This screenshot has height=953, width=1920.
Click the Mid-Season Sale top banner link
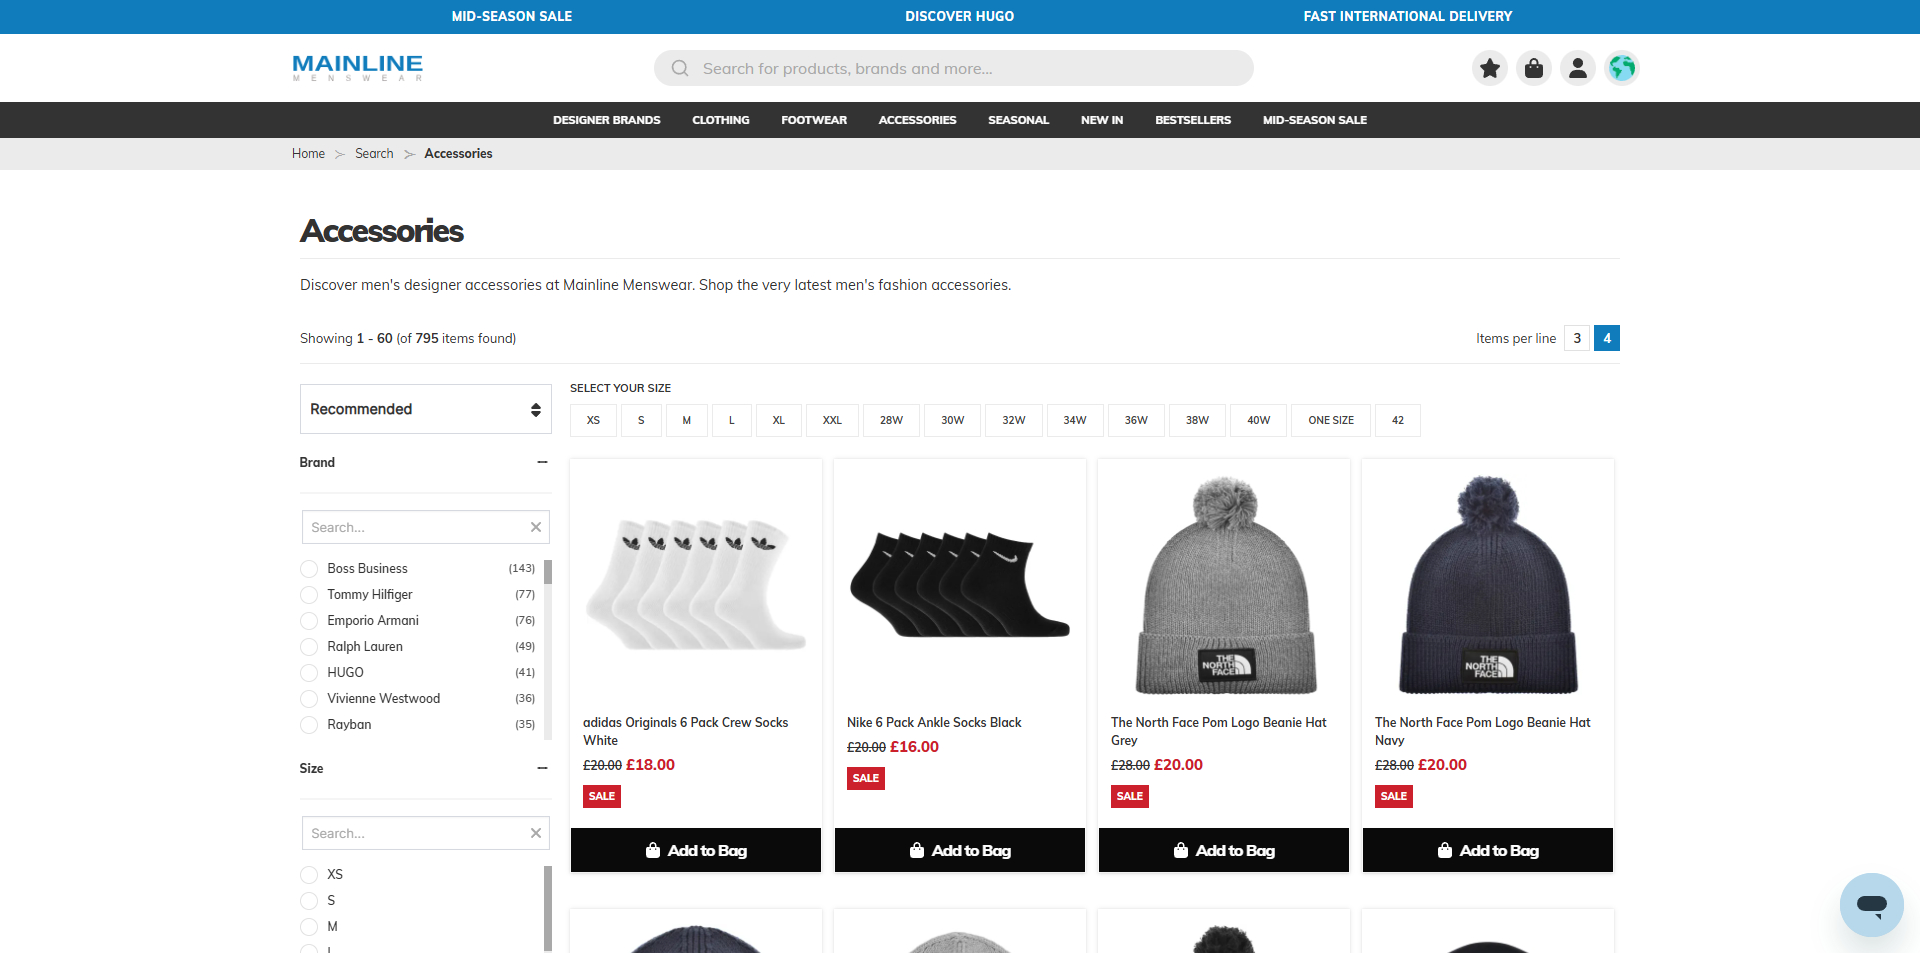[x=512, y=16]
